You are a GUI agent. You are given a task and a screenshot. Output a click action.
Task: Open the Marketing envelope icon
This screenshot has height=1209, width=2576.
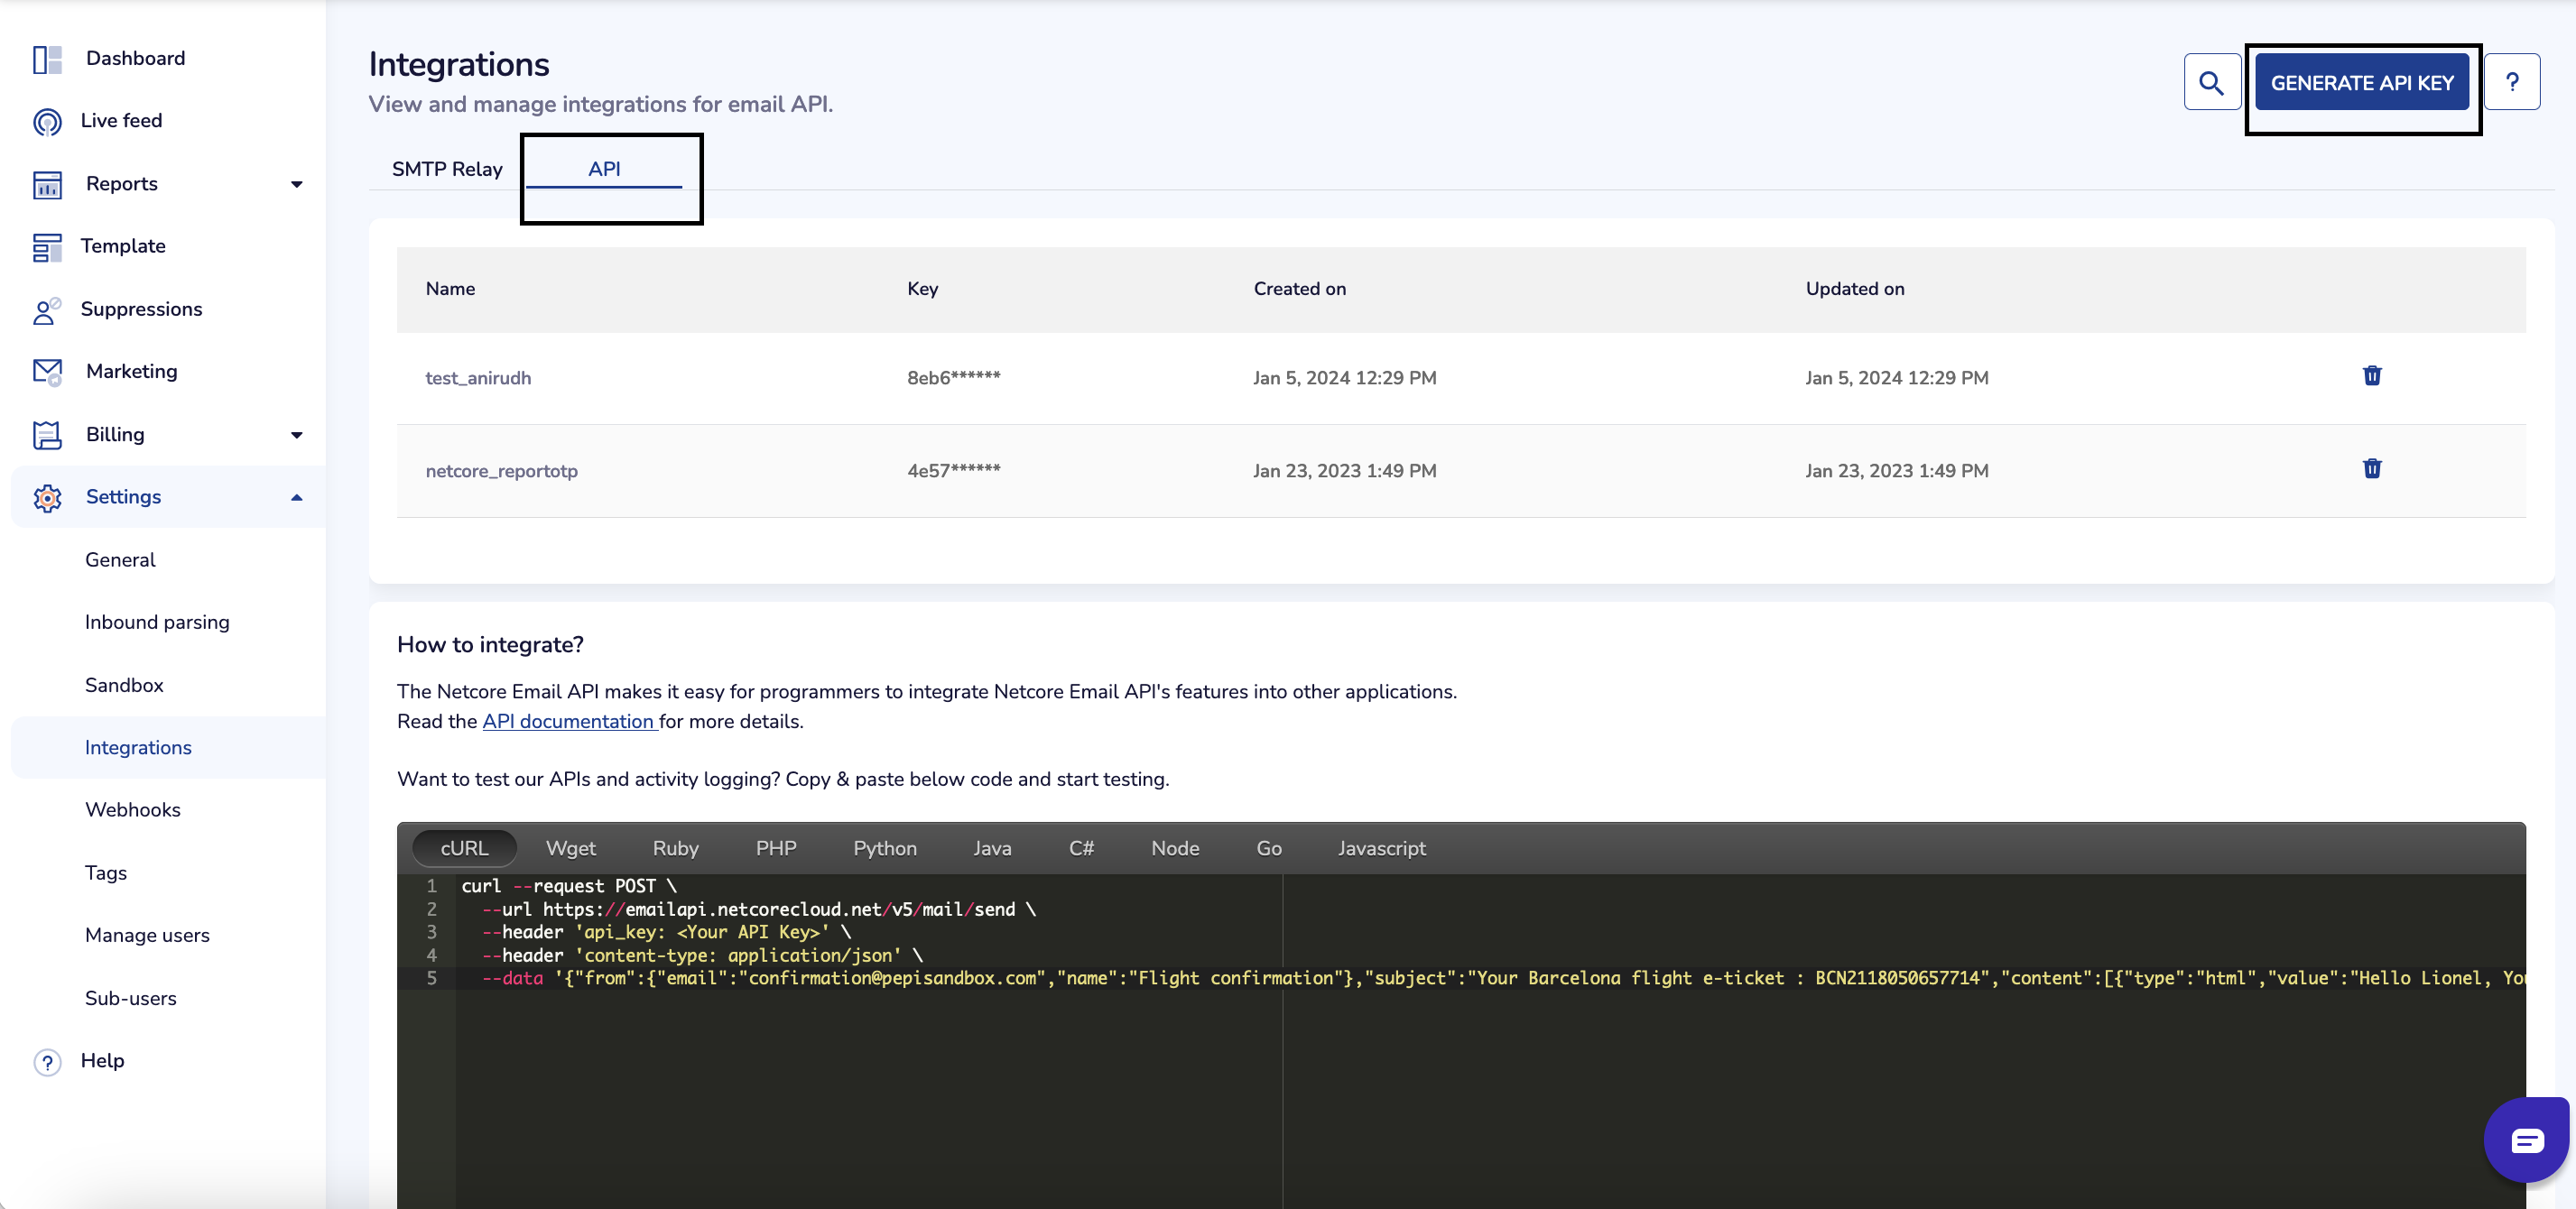pos(47,372)
